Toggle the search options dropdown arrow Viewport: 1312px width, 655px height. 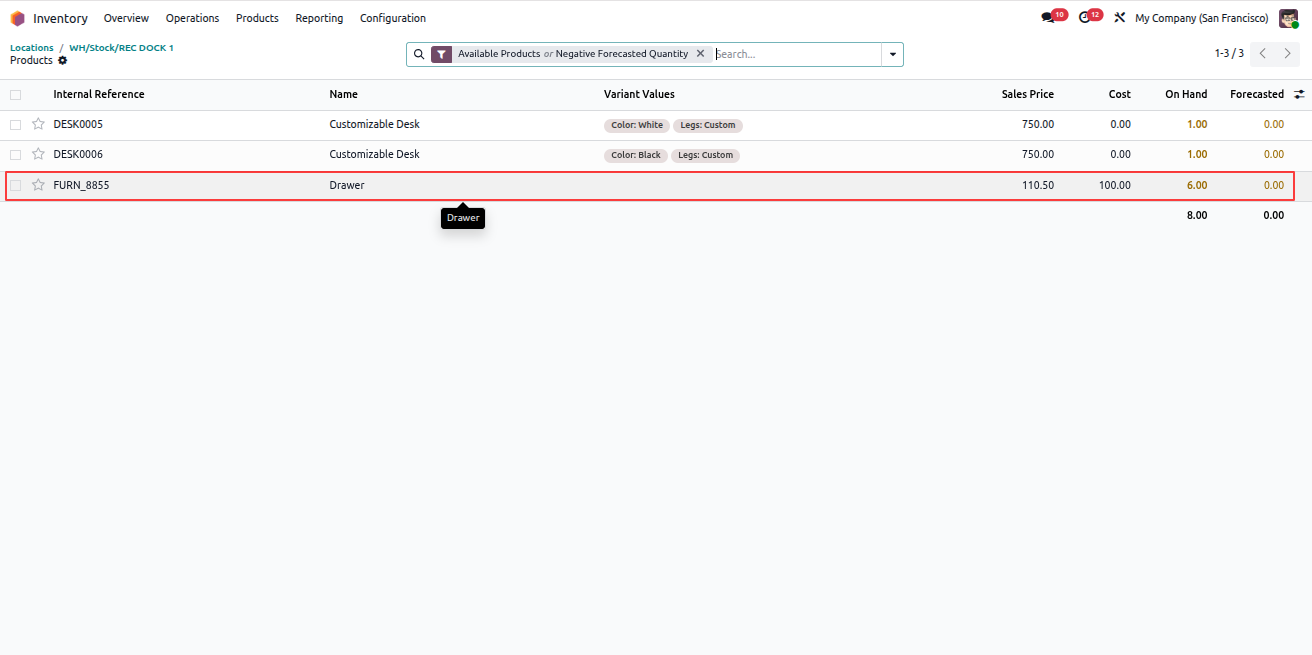(x=892, y=54)
